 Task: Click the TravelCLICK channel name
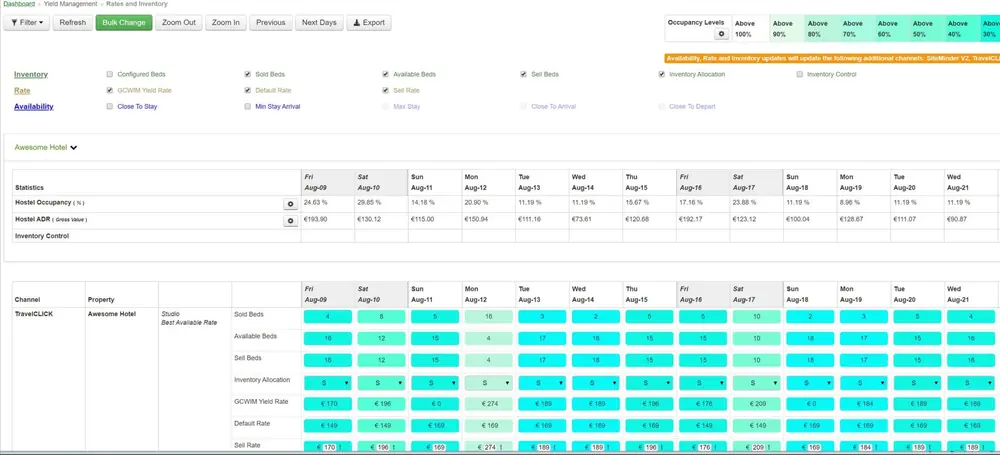[x=32, y=314]
